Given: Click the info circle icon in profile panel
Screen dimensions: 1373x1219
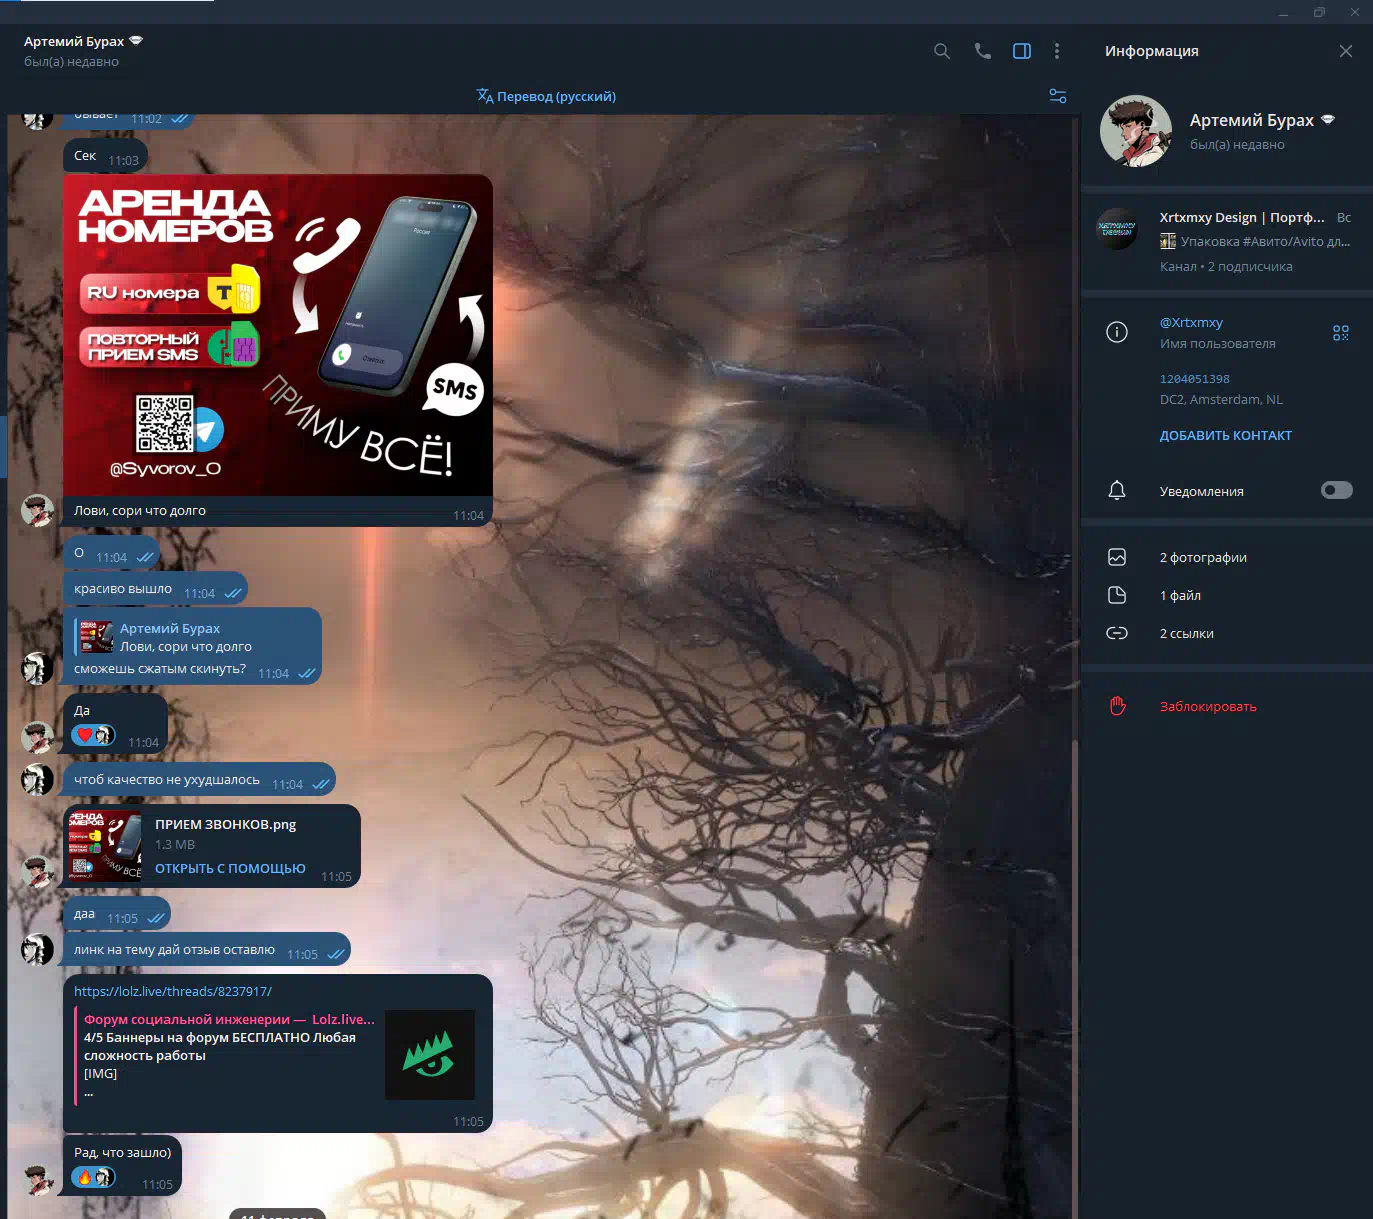Looking at the screenshot, I should point(1117,332).
